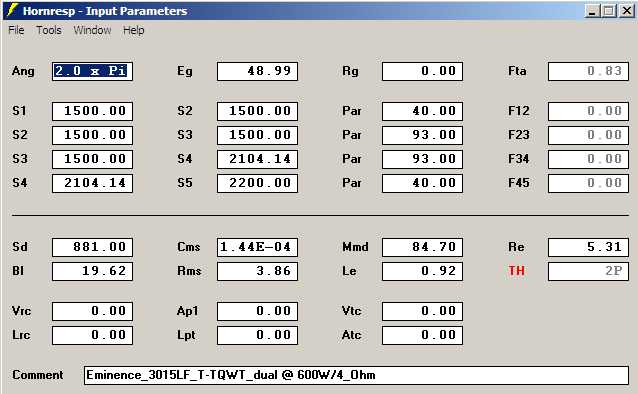
Task: Click the Par field in the F23 row
Action: point(422,135)
